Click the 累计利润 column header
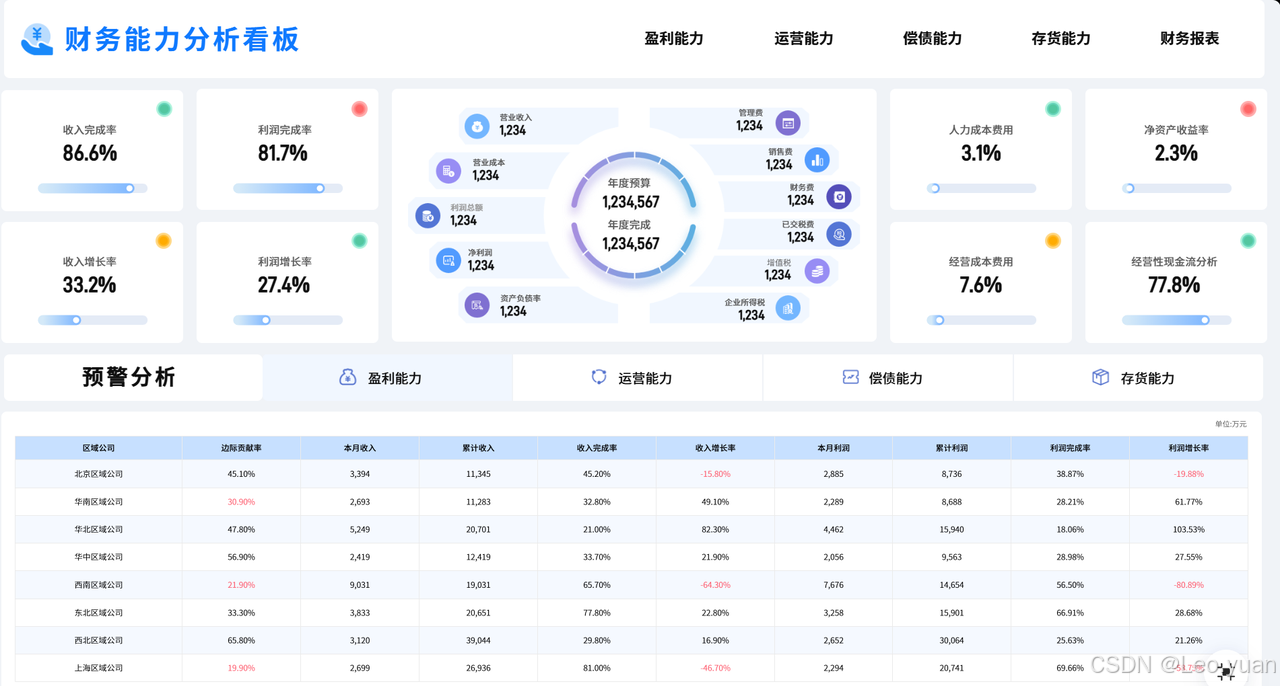This screenshot has height=686, width=1280. (951, 448)
